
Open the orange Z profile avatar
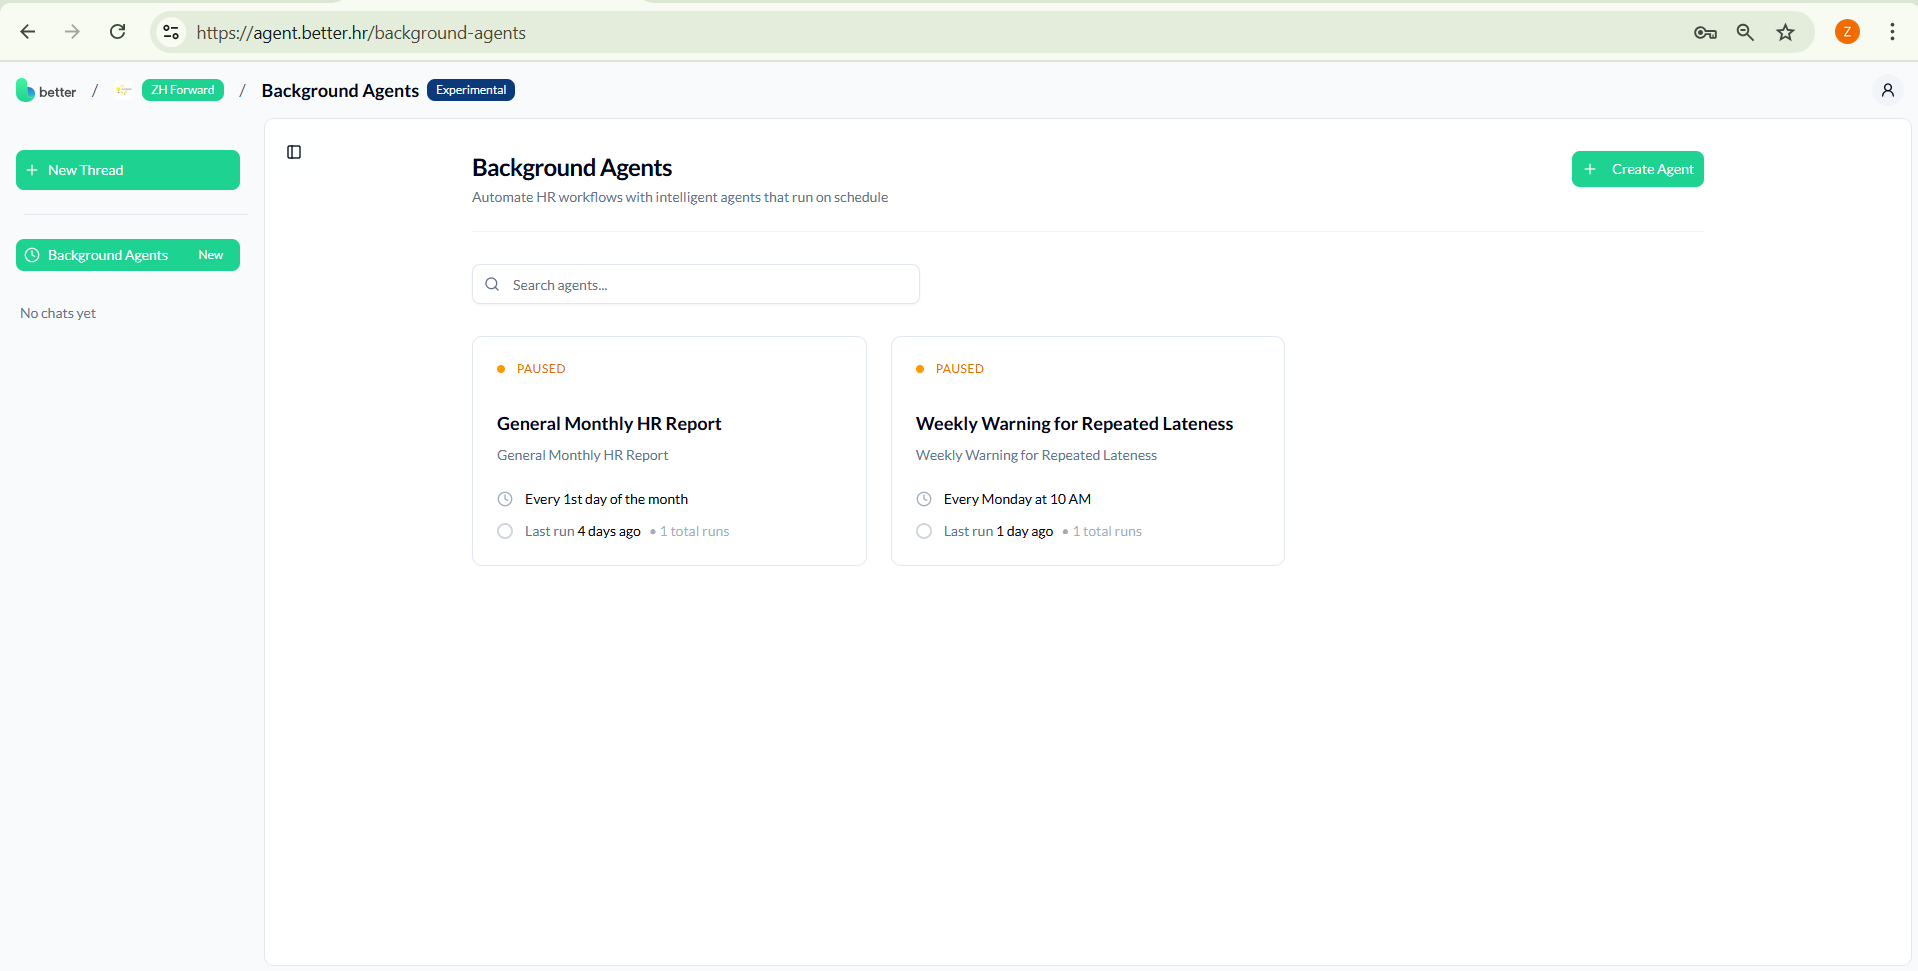click(x=1847, y=32)
